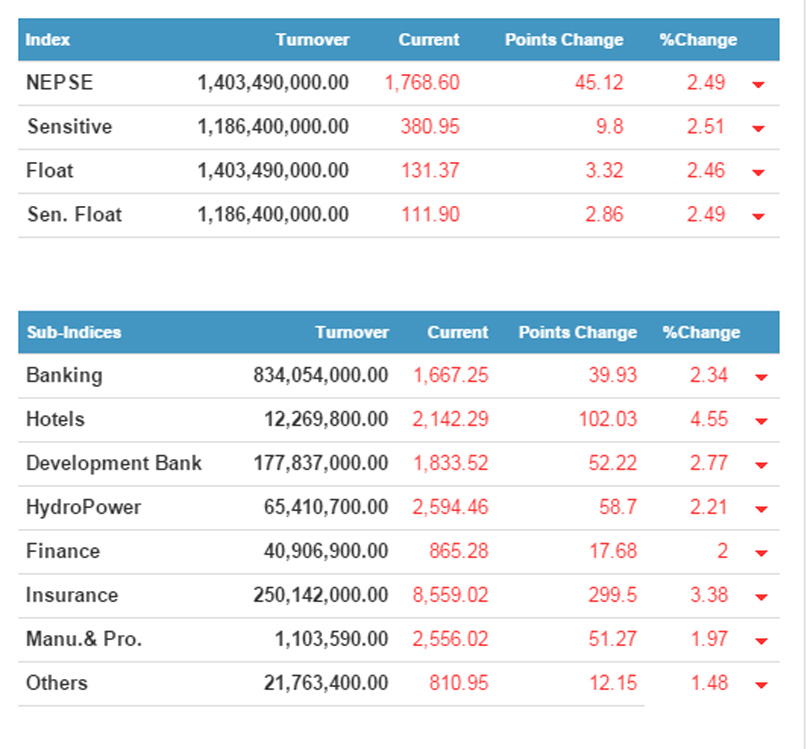Select the Sensitive index name

pos(69,127)
